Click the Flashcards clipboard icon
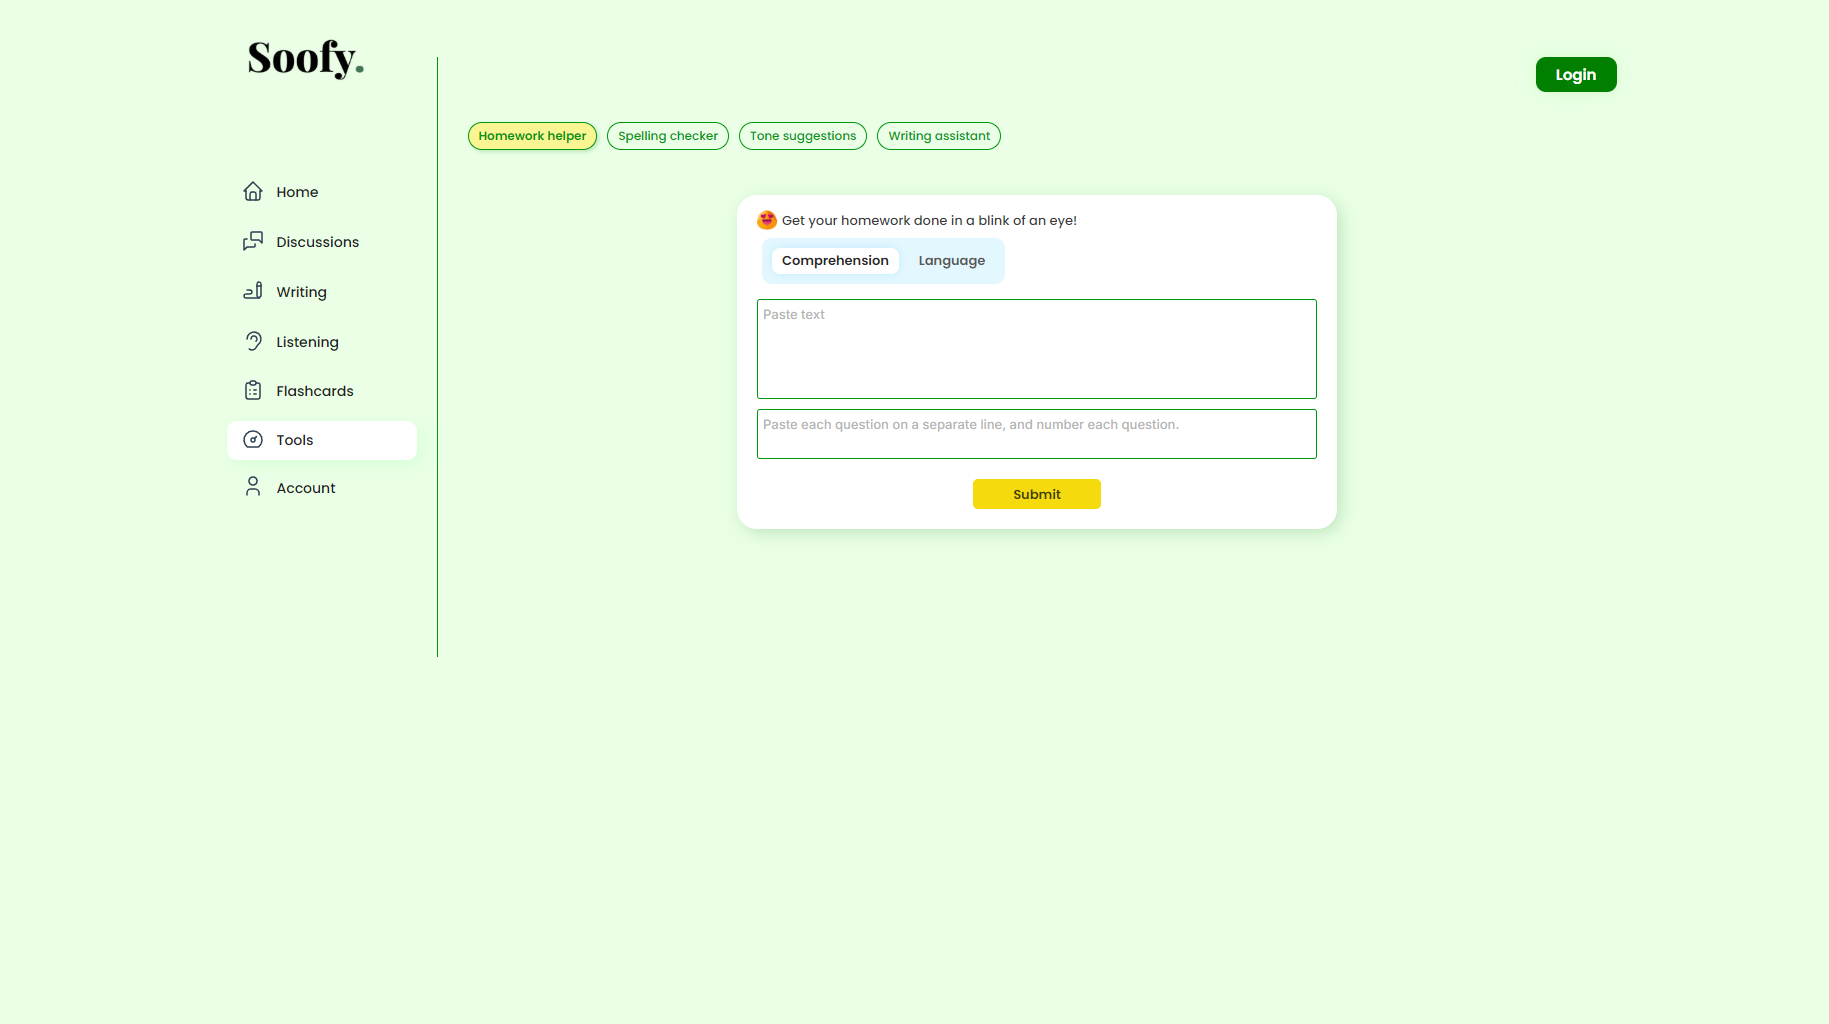This screenshot has height=1024, width=1829. pos(253,390)
